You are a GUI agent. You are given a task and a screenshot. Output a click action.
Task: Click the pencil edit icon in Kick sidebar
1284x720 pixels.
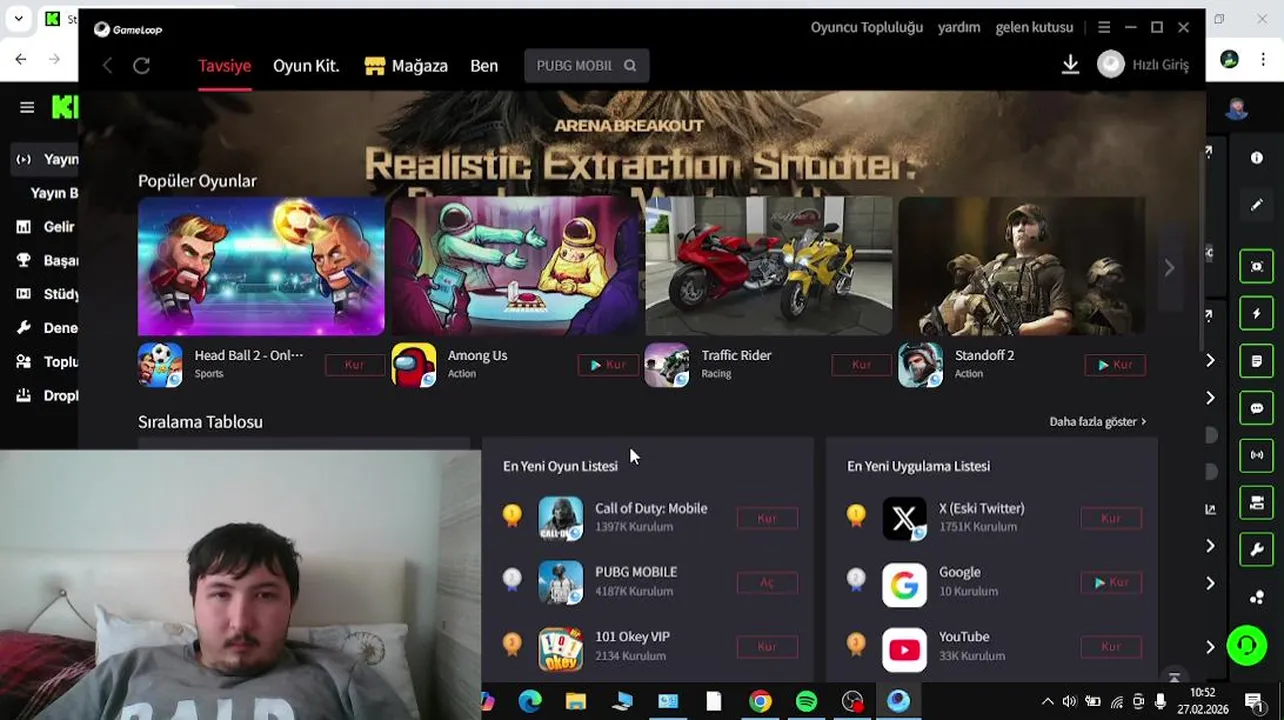1257,205
